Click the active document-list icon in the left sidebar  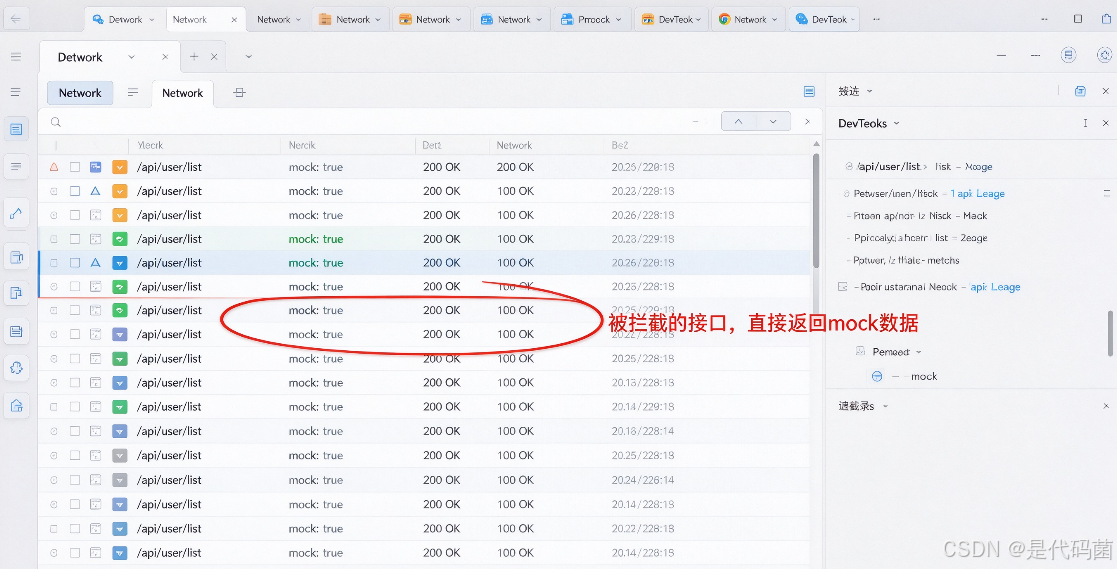[x=16, y=130]
